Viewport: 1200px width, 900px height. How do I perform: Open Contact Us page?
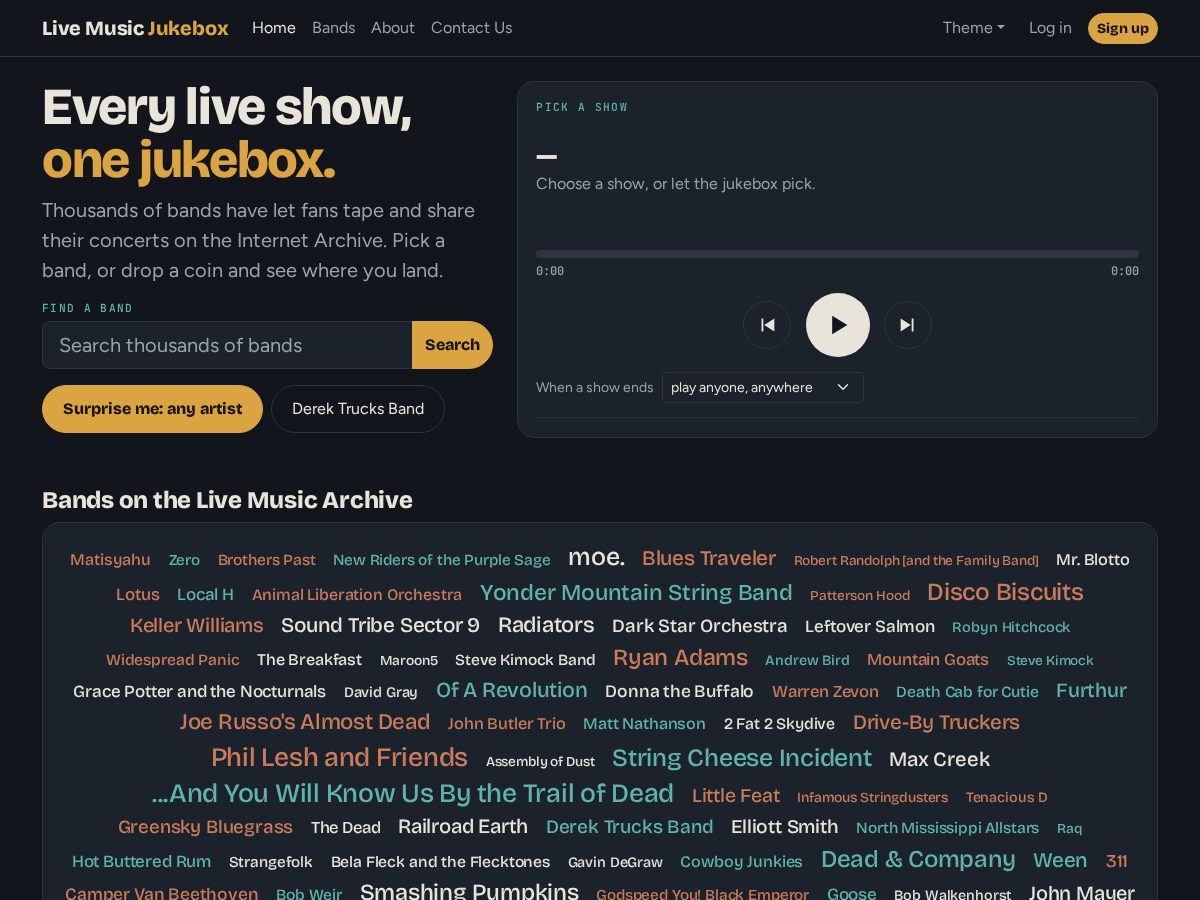click(471, 28)
